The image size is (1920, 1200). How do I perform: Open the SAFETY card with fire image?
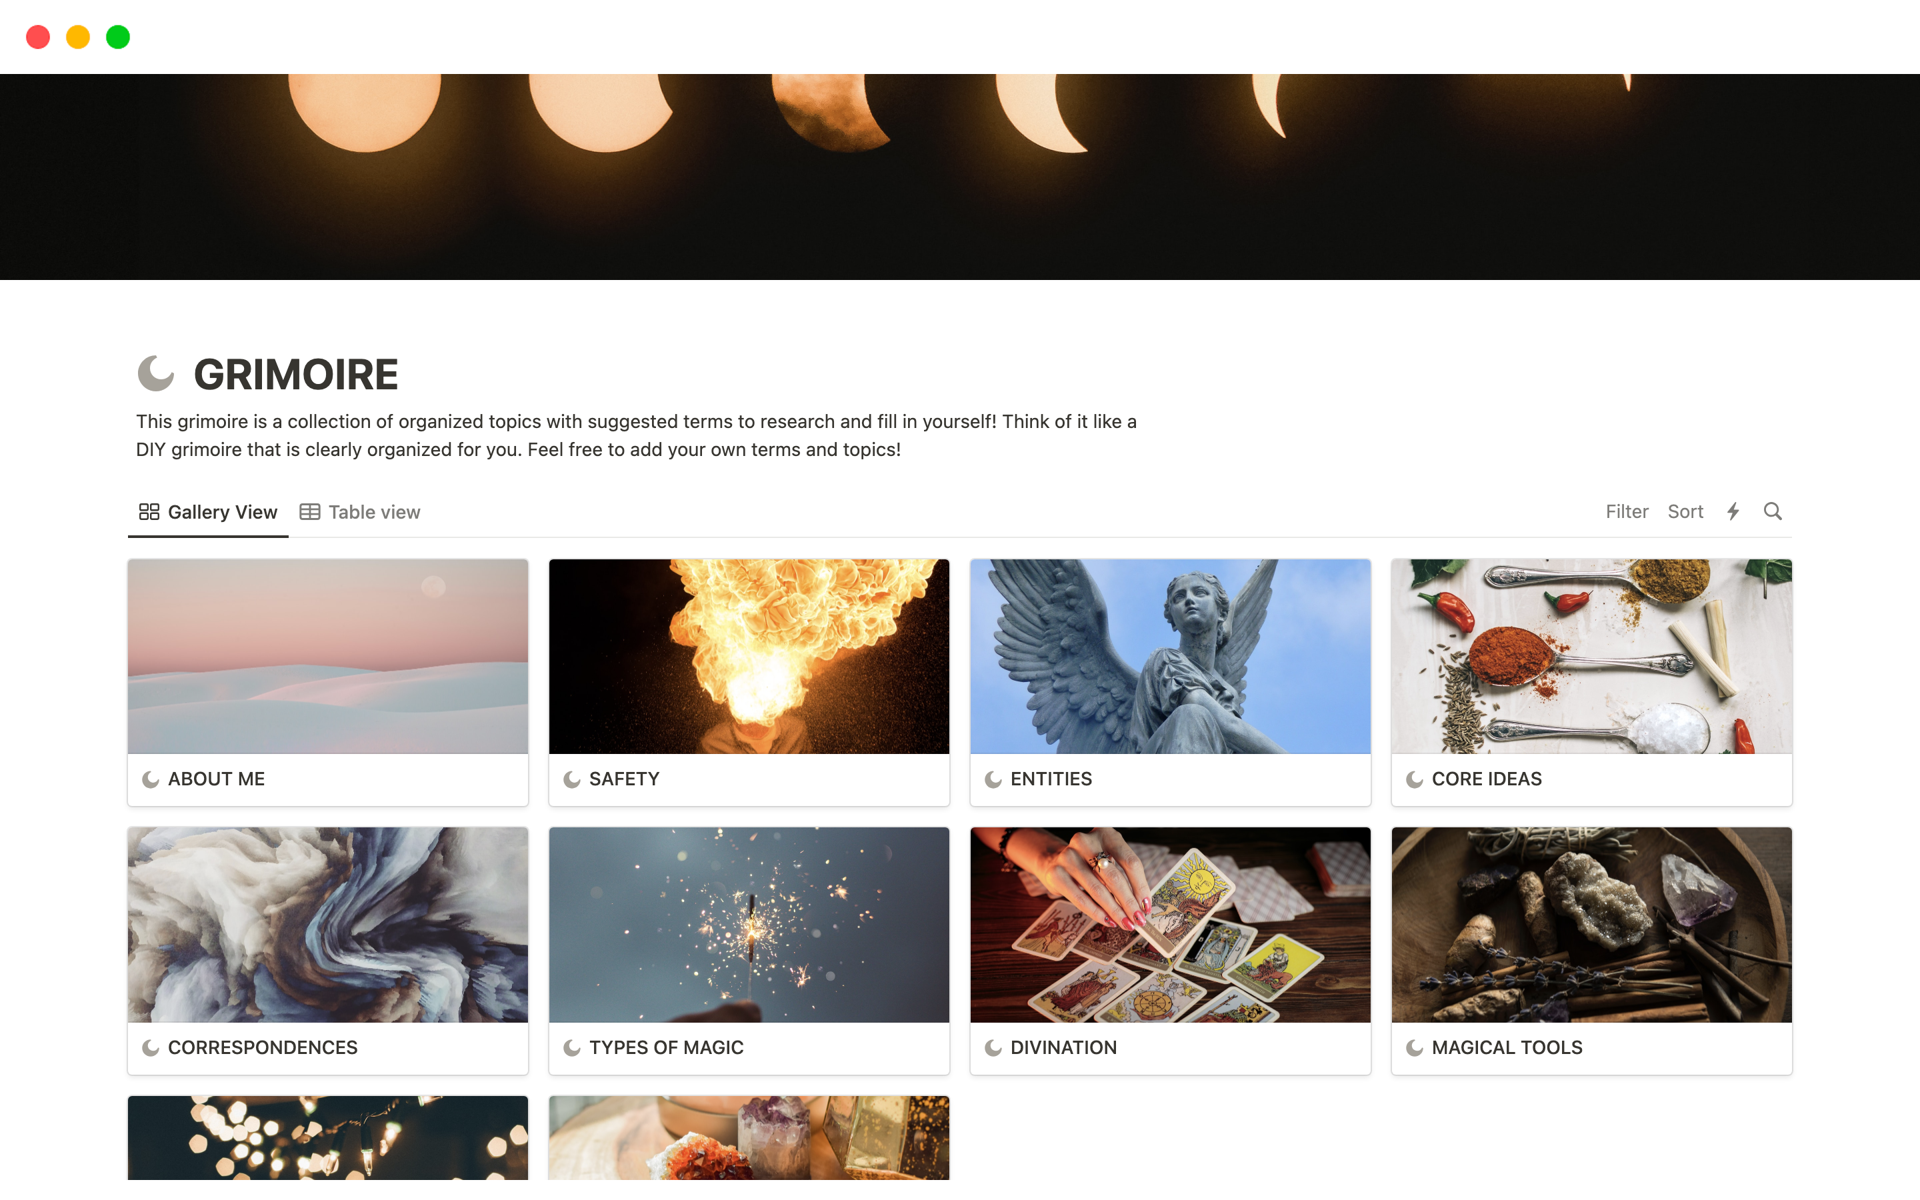tap(749, 682)
